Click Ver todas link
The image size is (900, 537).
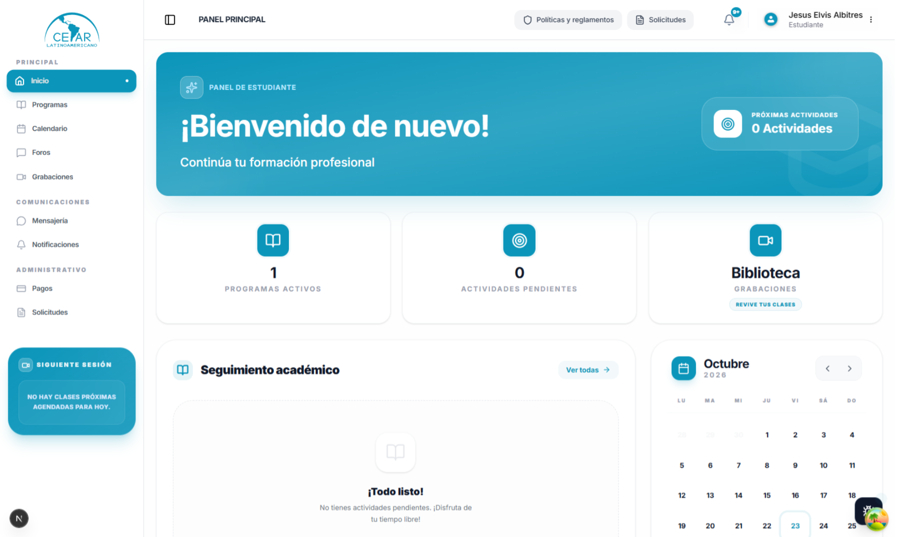click(588, 370)
